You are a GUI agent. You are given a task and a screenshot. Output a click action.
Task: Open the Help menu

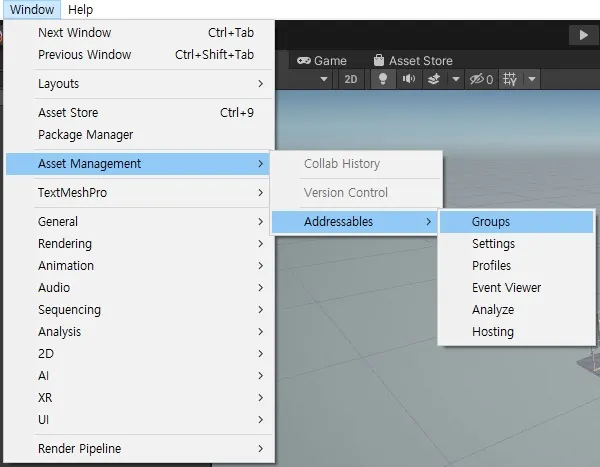coord(80,9)
